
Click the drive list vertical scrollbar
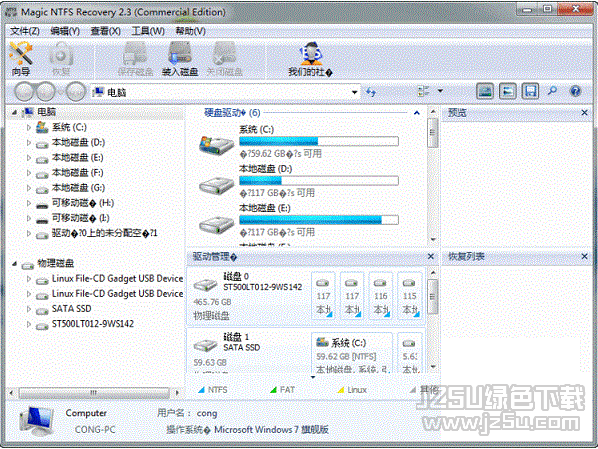pyautogui.click(x=432, y=132)
